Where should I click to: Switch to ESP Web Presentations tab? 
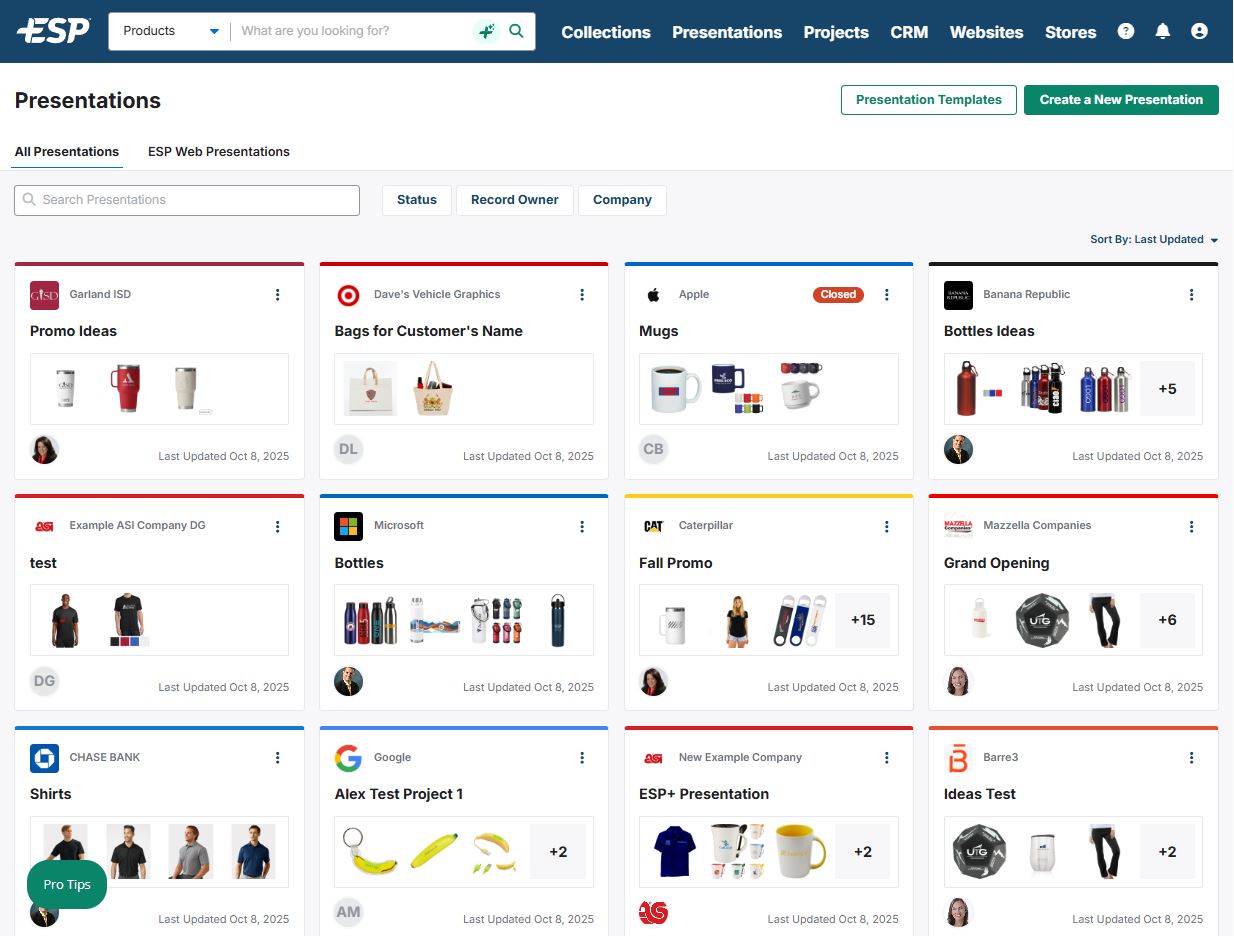coord(219,152)
